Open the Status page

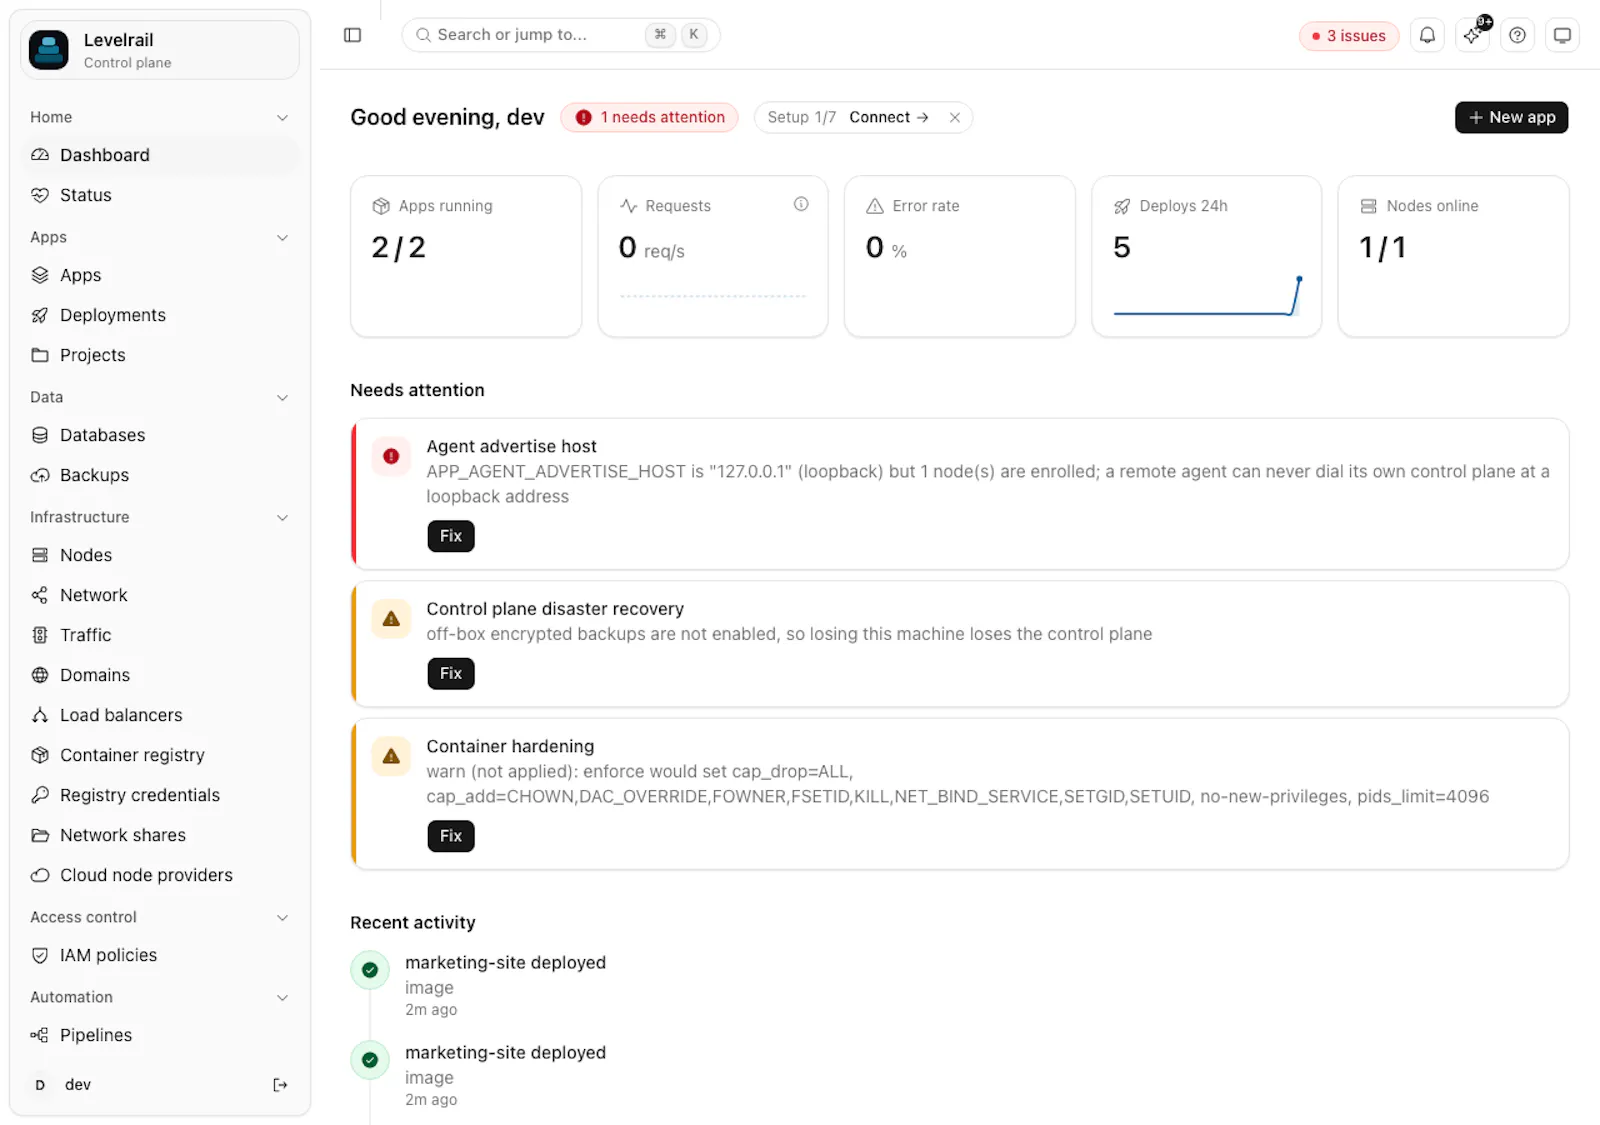click(x=160, y=195)
